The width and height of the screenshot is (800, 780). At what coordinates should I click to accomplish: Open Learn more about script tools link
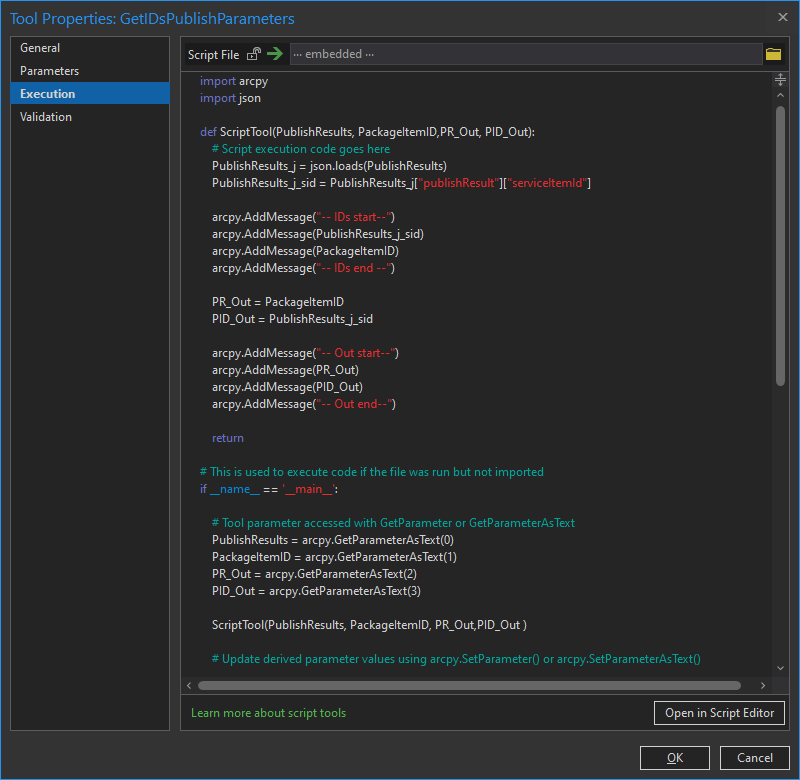[268, 713]
